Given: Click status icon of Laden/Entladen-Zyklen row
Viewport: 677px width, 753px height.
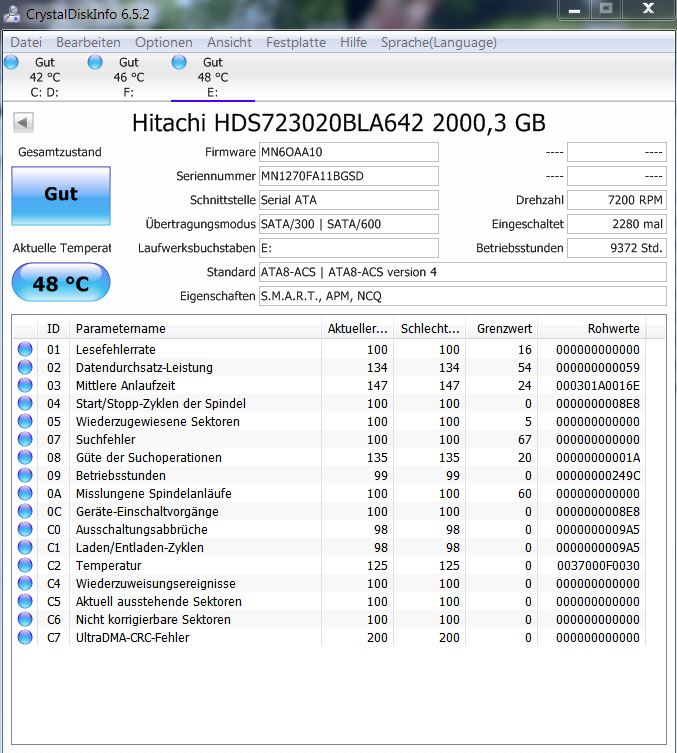Looking at the screenshot, I should 25,547.
